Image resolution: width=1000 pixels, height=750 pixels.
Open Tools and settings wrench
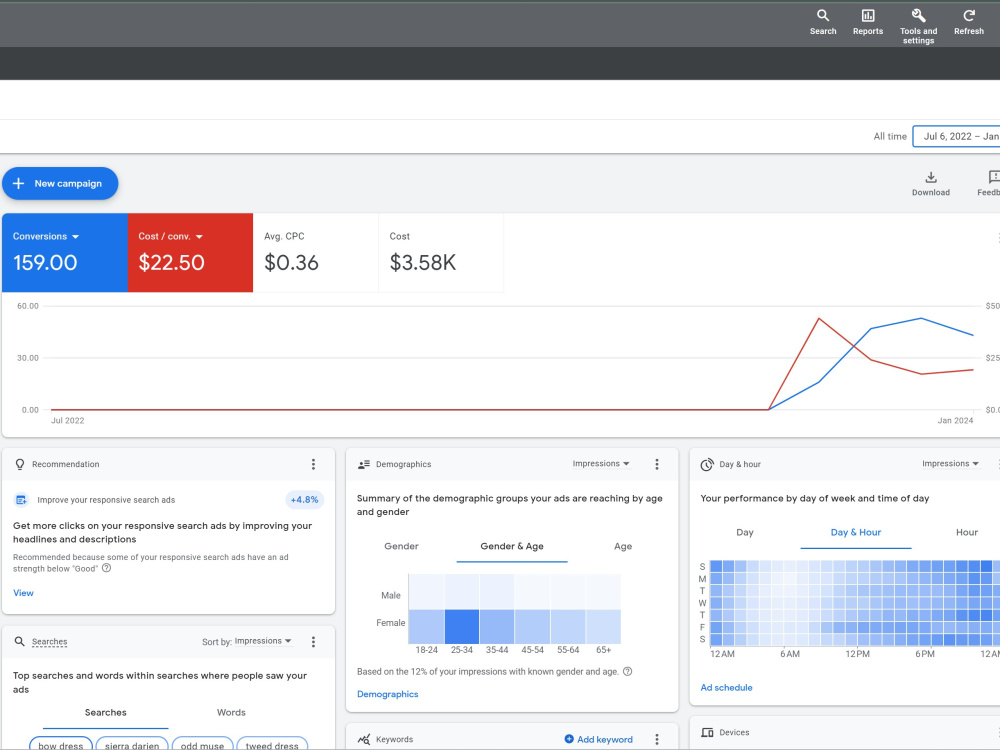[x=918, y=26]
